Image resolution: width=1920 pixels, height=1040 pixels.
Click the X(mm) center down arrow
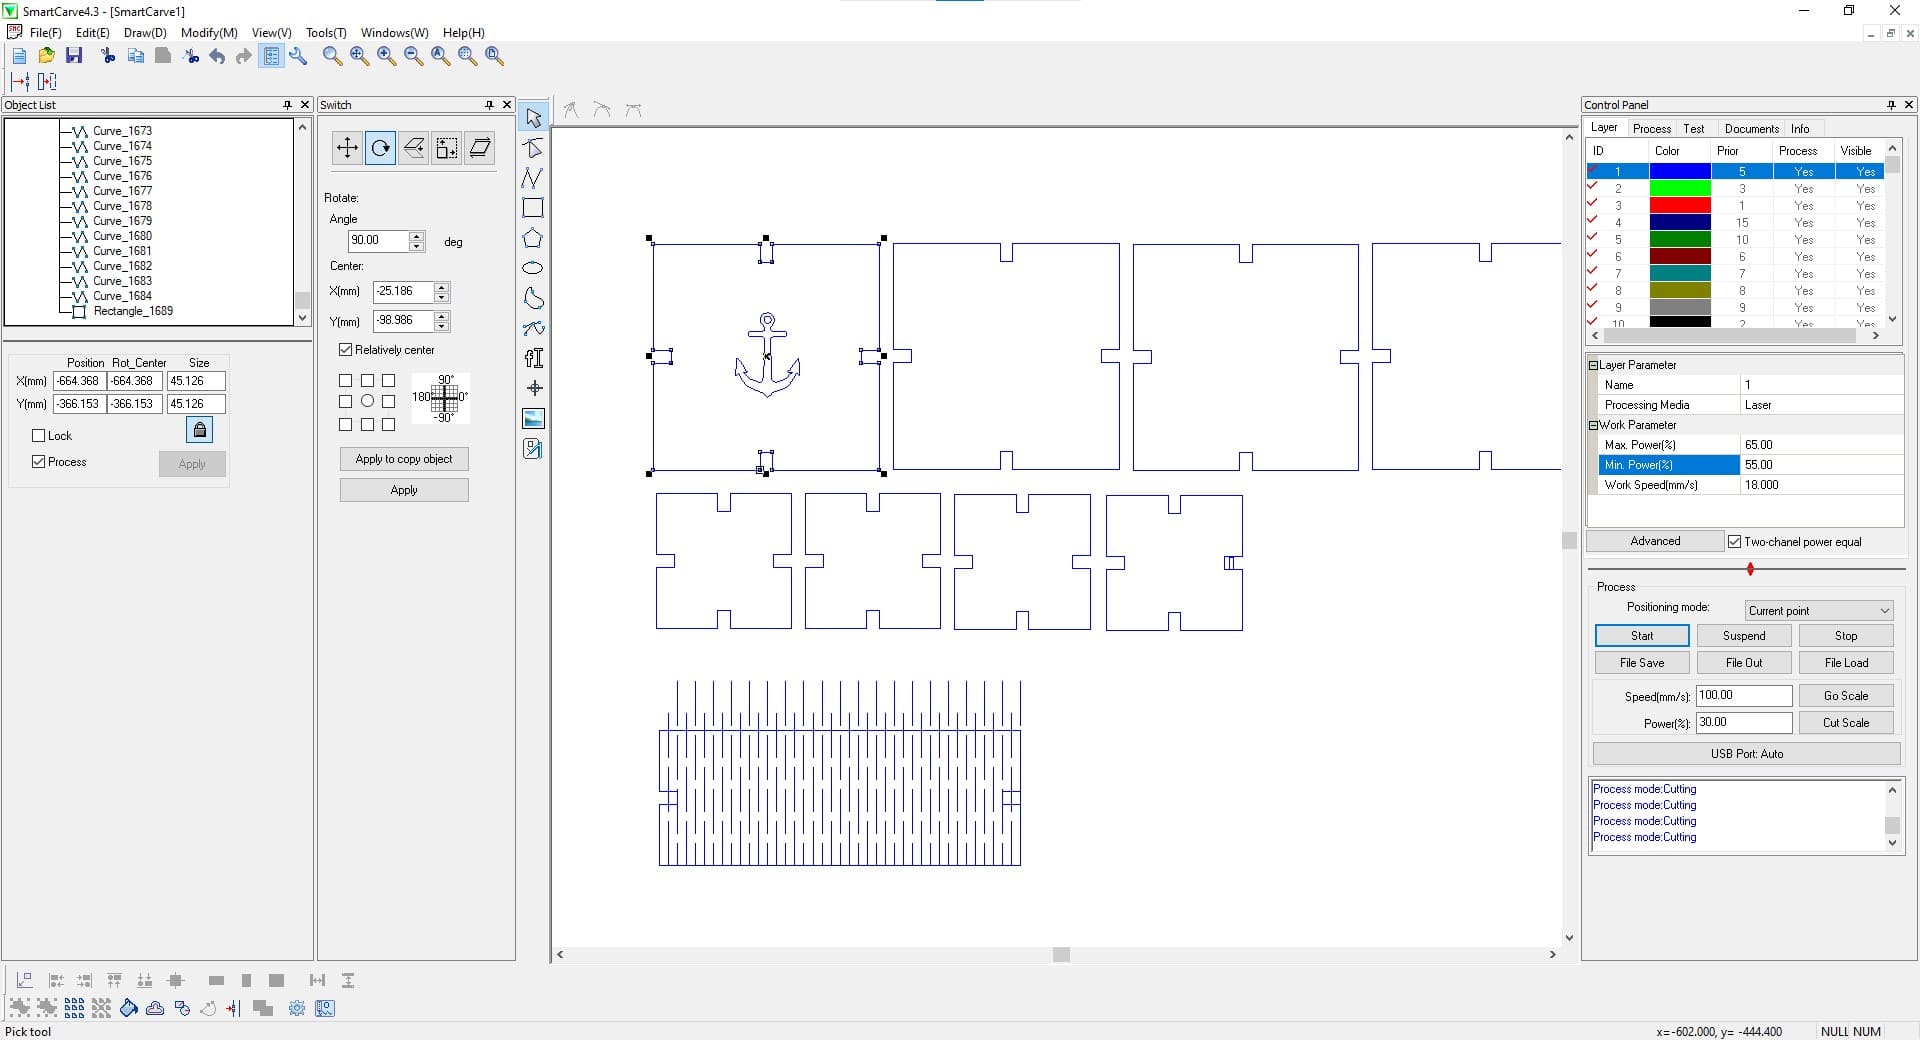coord(440,296)
